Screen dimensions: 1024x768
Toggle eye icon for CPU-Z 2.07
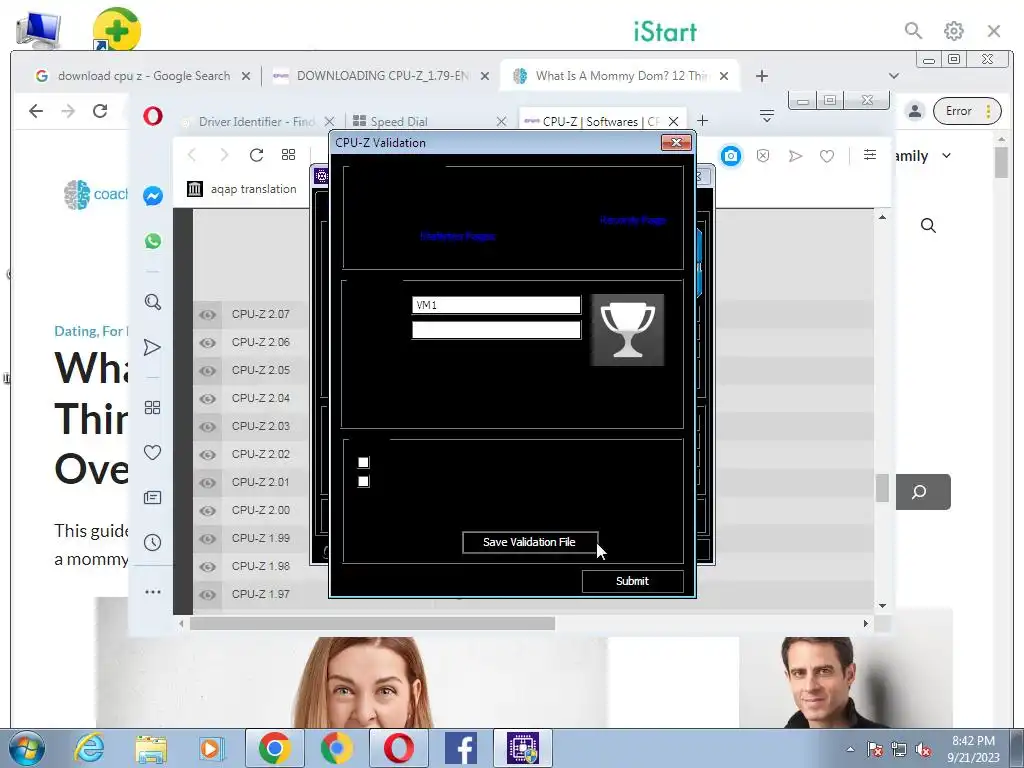click(208, 315)
